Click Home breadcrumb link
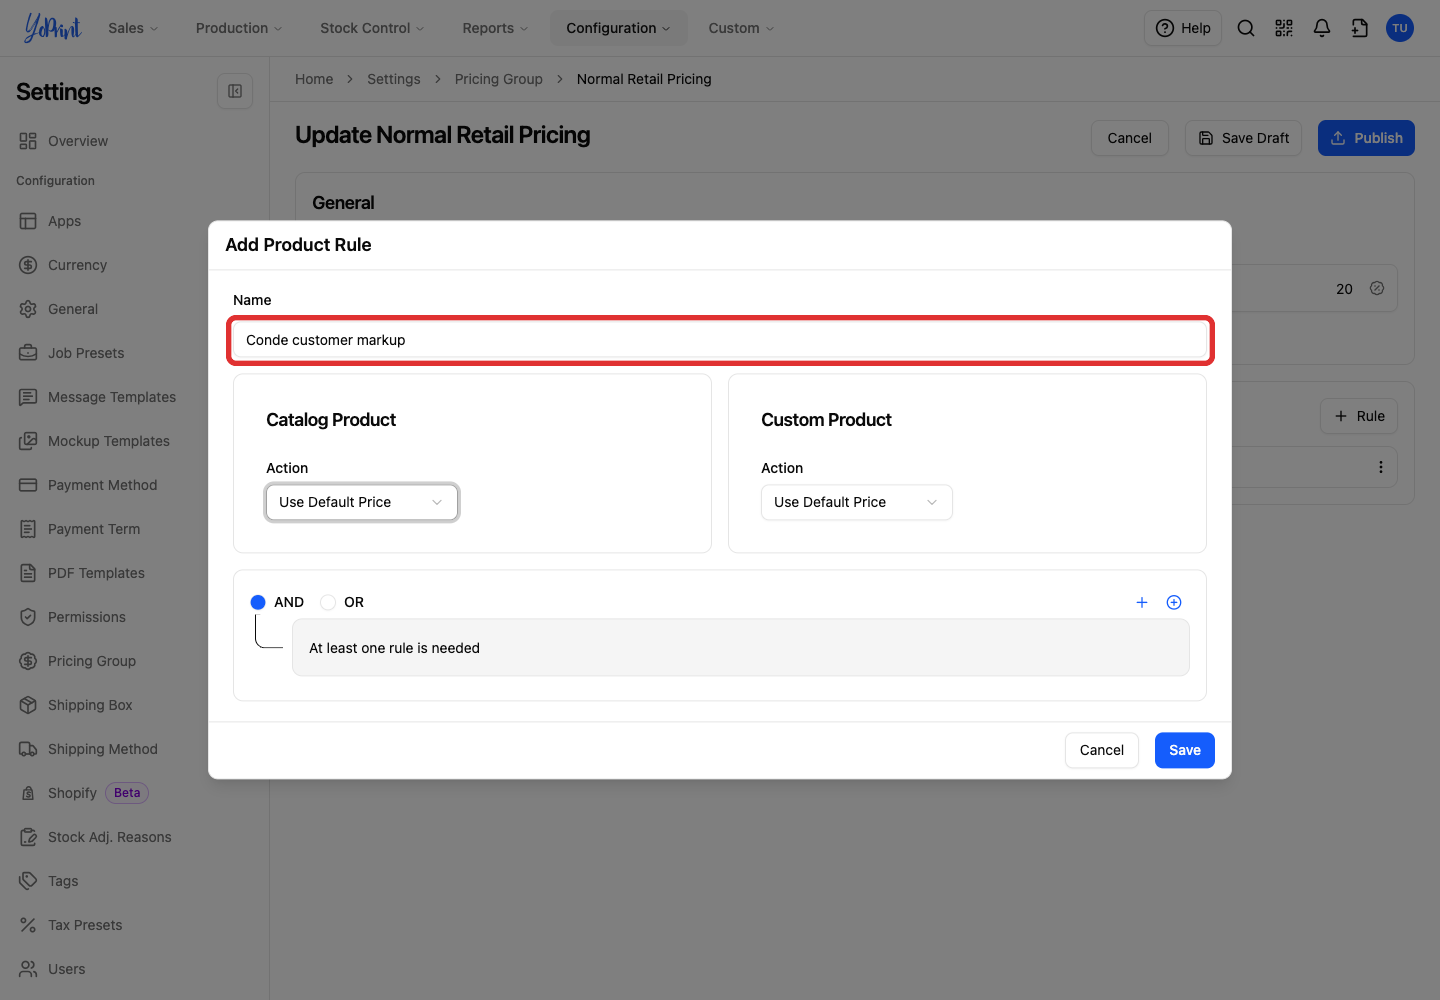 tap(314, 79)
